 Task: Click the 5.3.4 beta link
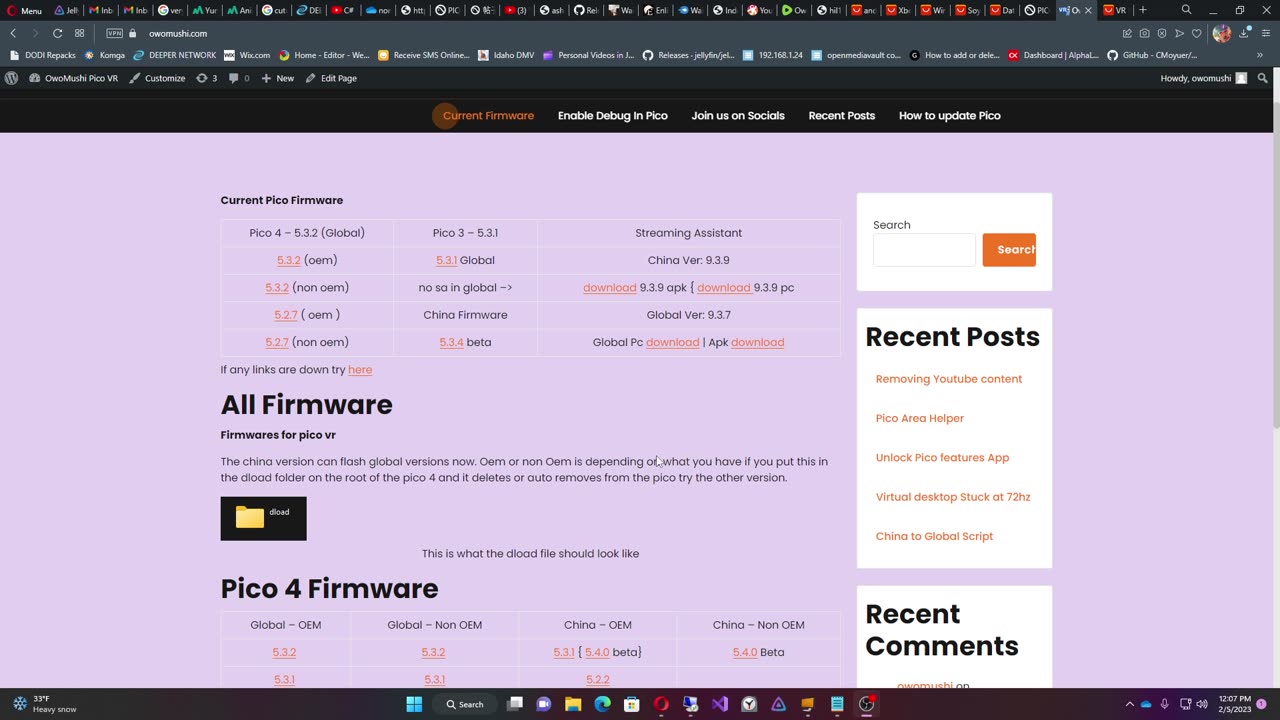coord(451,342)
